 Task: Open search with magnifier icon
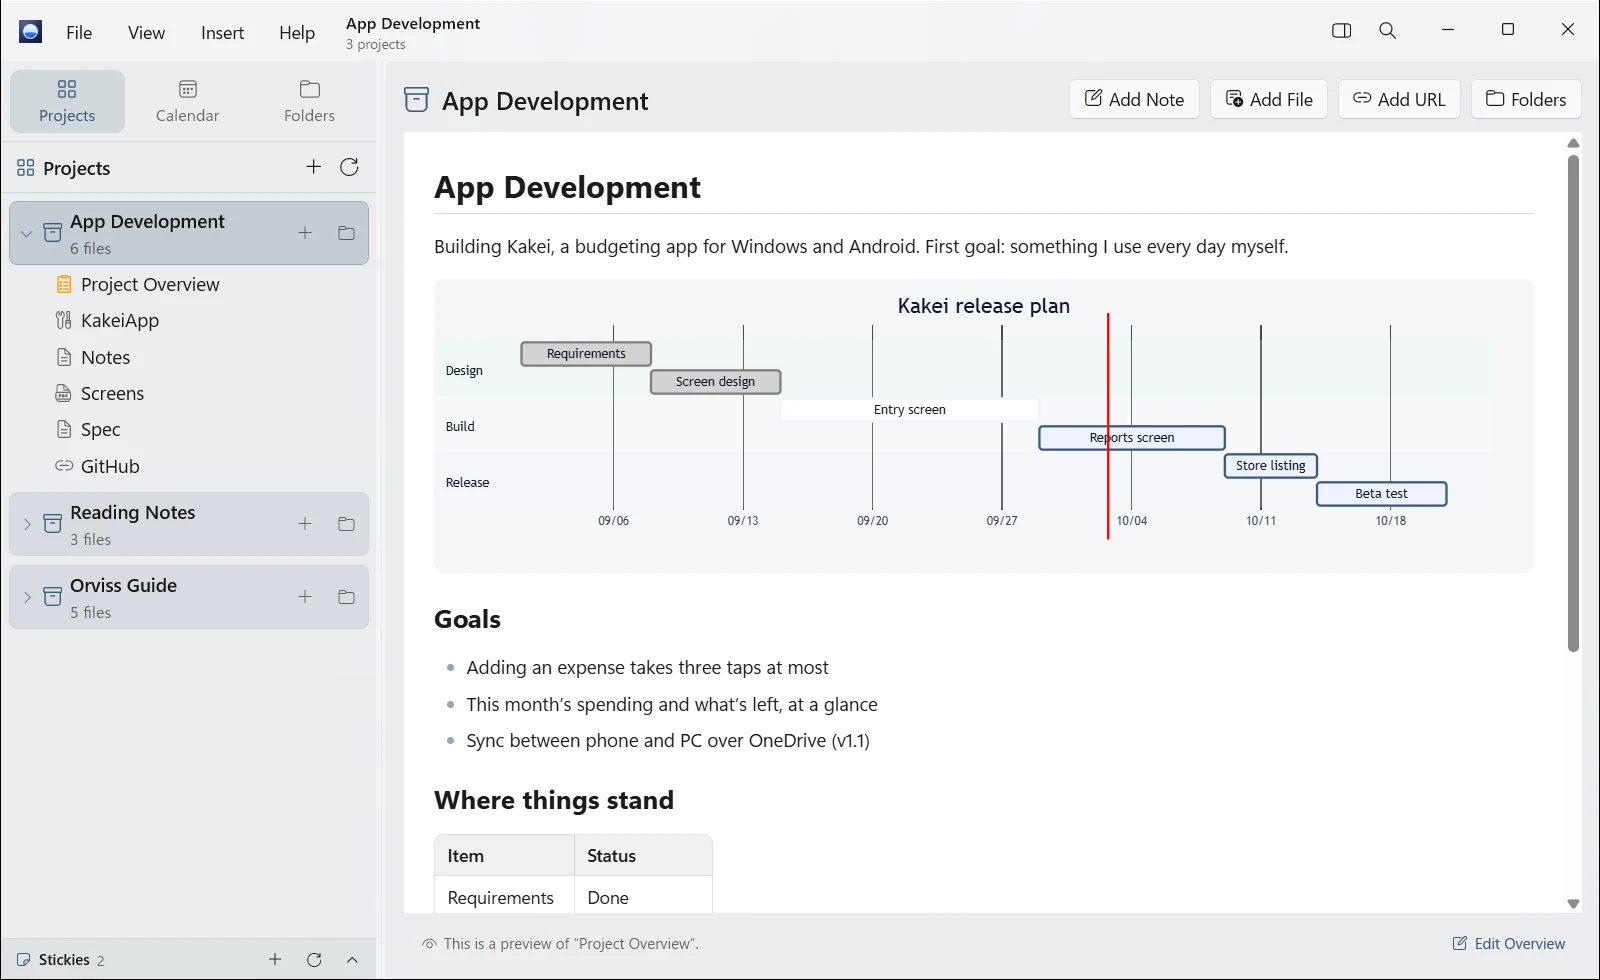tap(1387, 31)
